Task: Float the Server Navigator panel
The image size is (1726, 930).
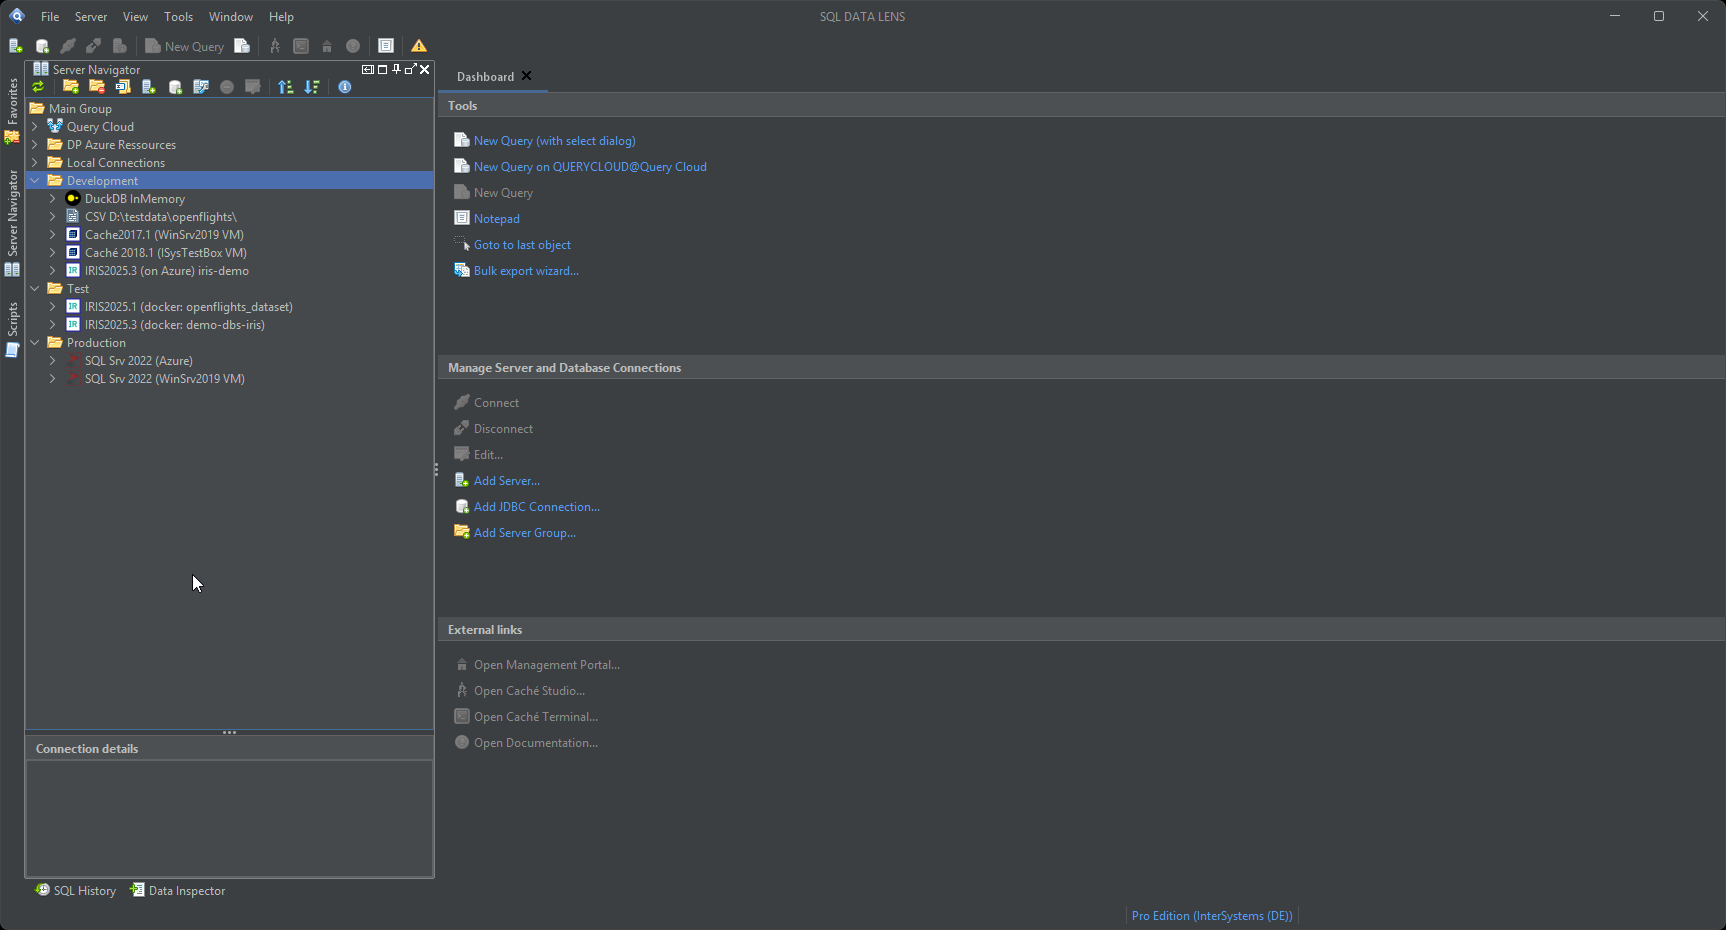Action: click(411, 69)
